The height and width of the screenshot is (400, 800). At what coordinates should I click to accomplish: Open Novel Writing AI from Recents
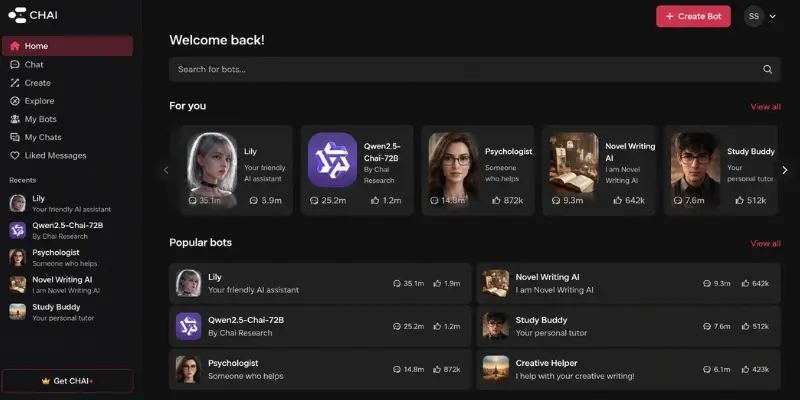click(67, 285)
